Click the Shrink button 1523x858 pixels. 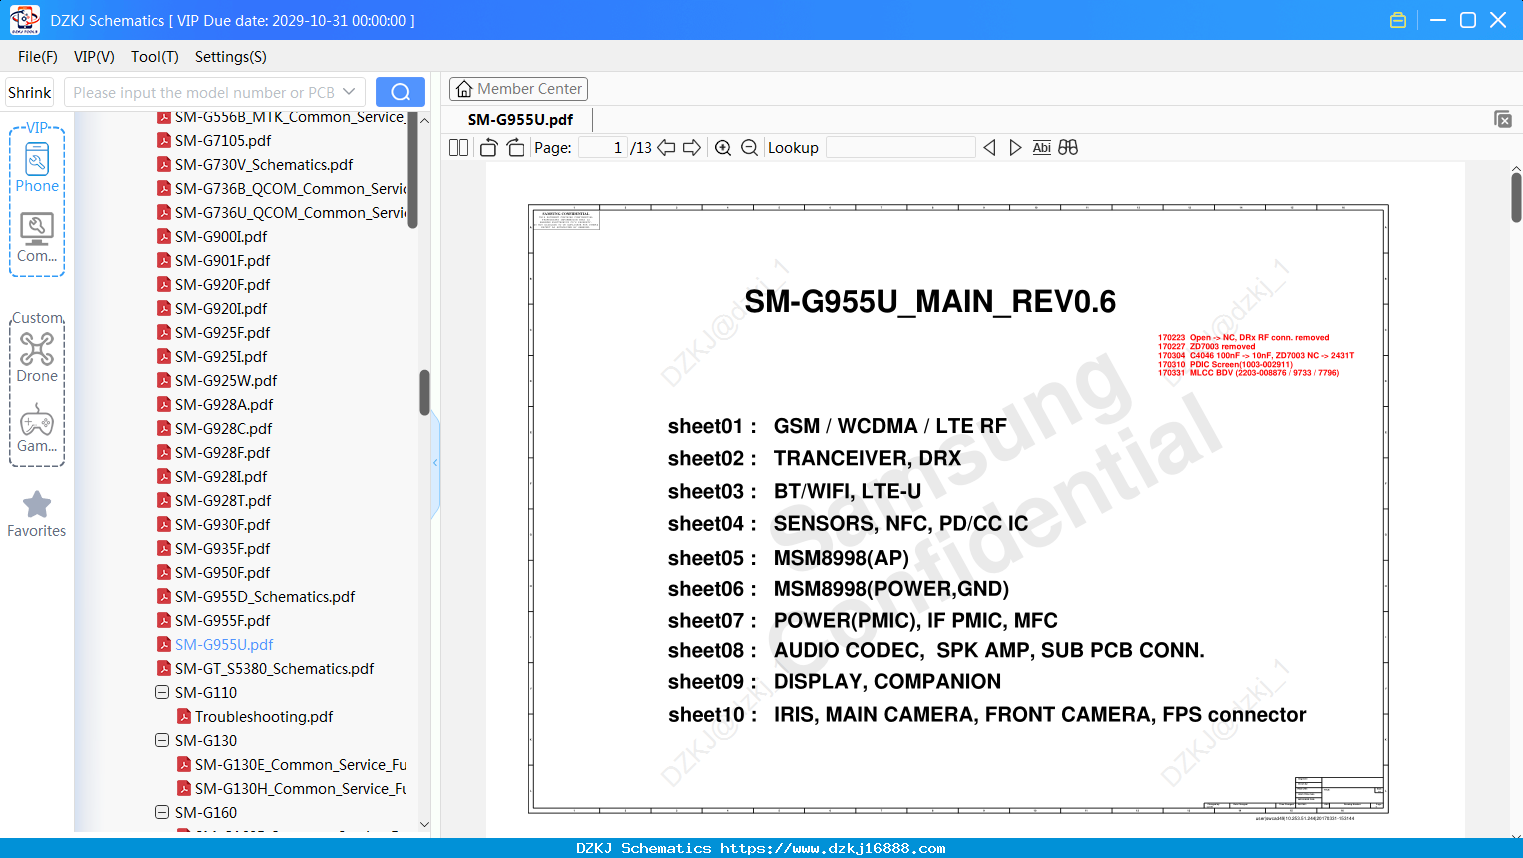click(x=29, y=92)
